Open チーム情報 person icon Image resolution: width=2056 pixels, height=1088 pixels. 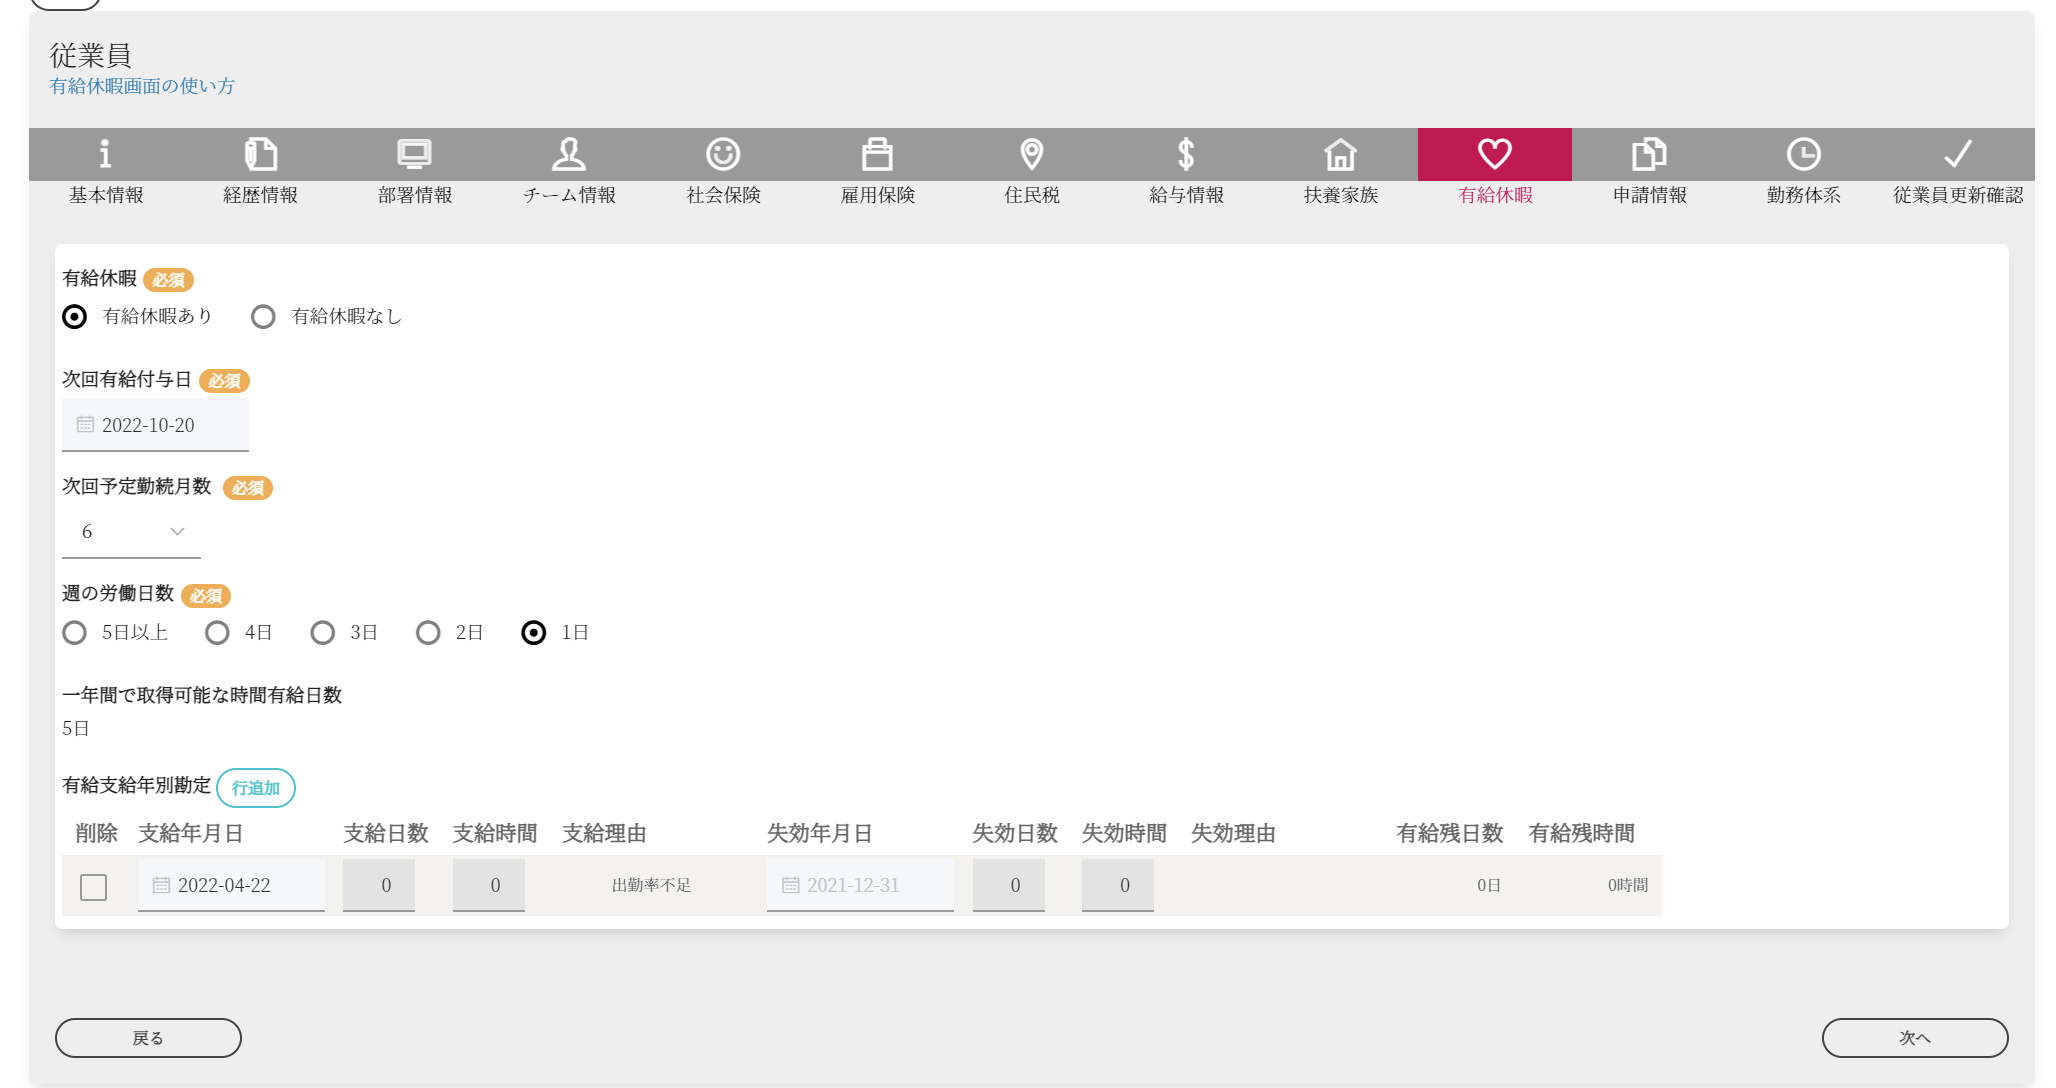(x=569, y=154)
